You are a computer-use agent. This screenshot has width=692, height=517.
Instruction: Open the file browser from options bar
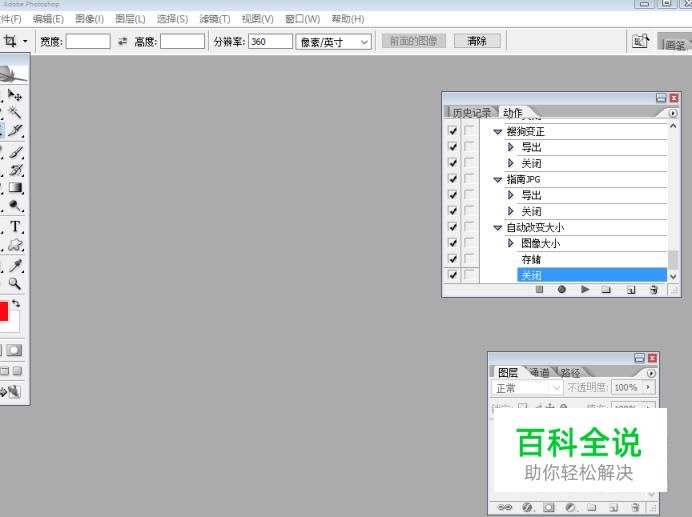(640, 42)
